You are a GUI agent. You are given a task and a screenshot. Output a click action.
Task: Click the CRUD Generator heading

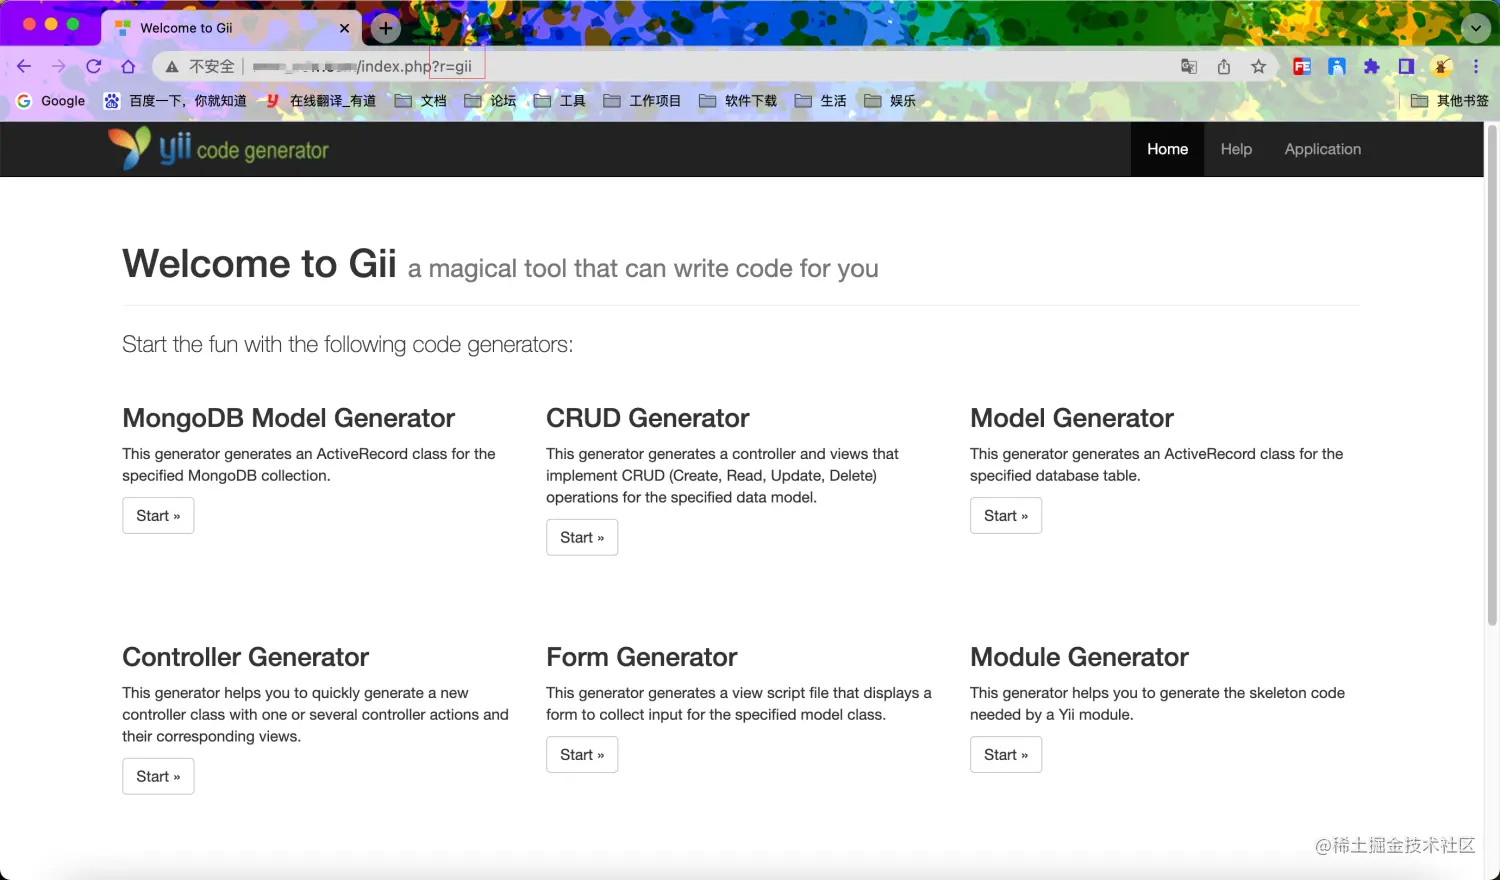648,418
